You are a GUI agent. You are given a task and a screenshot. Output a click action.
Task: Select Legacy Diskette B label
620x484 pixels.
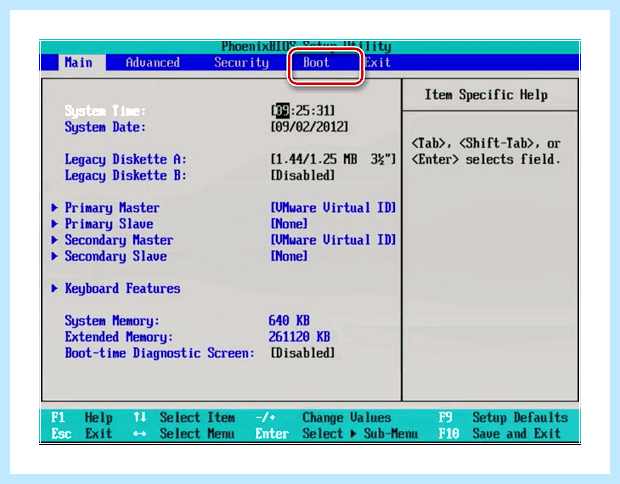125,175
